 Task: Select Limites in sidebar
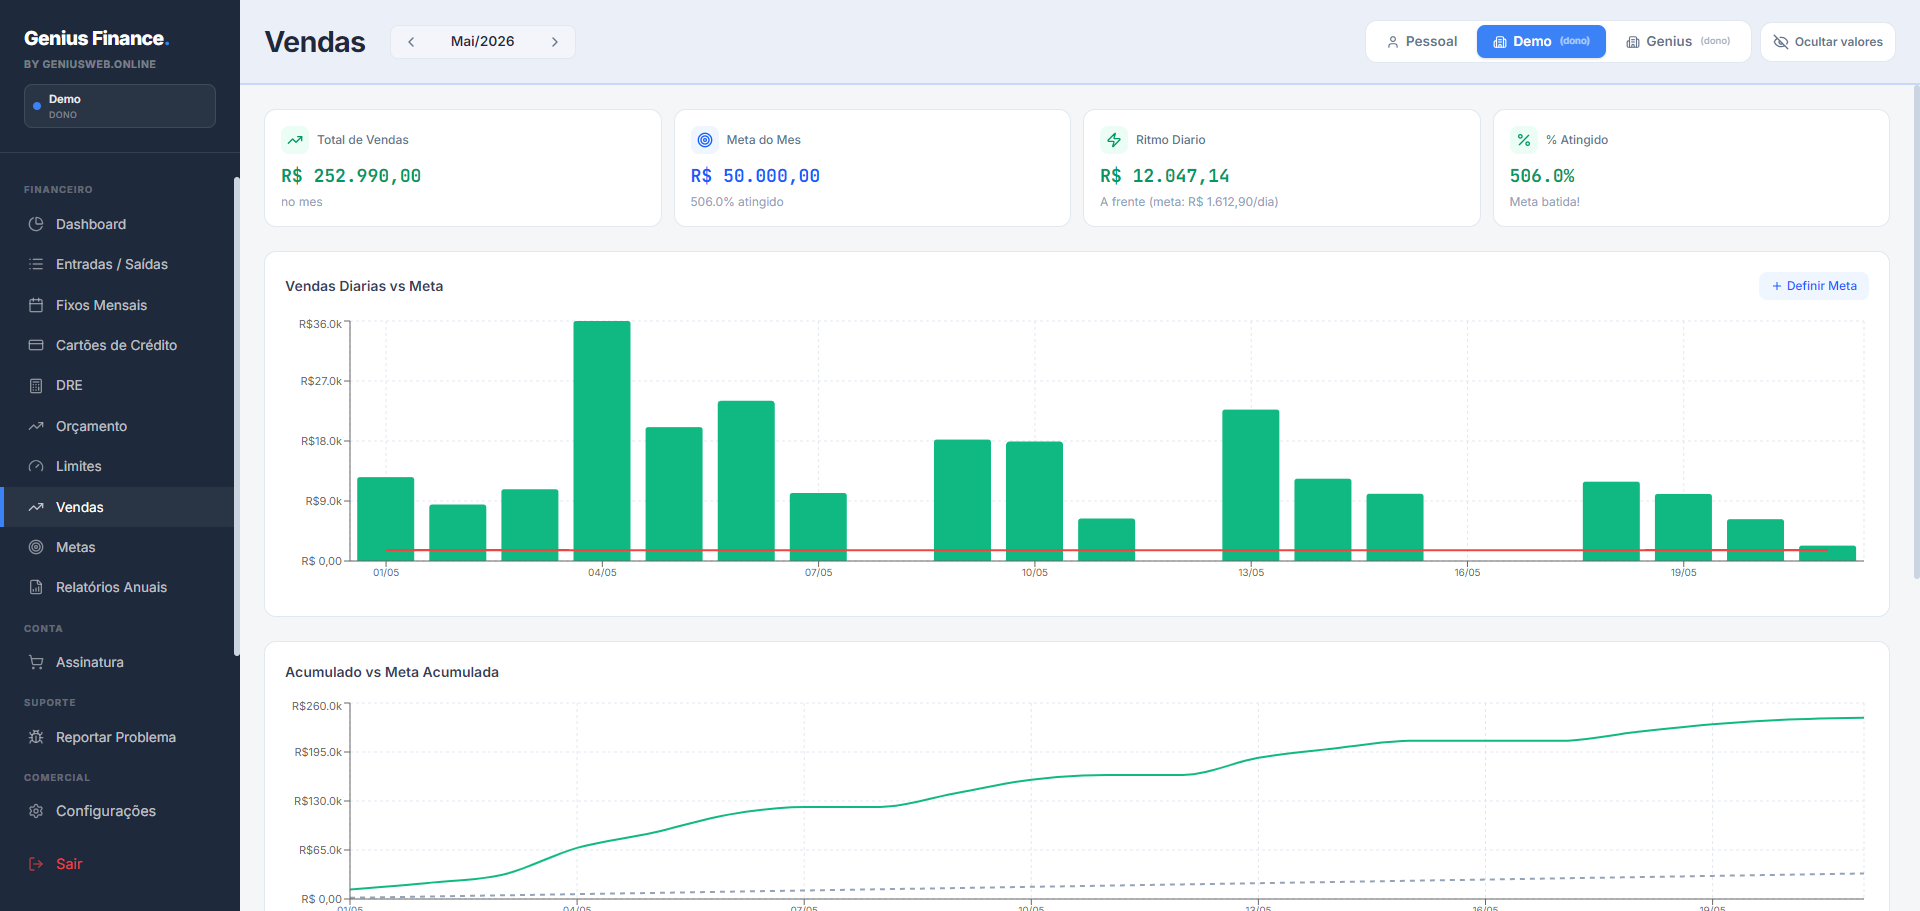pyautogui.click(x=118, y=466)
